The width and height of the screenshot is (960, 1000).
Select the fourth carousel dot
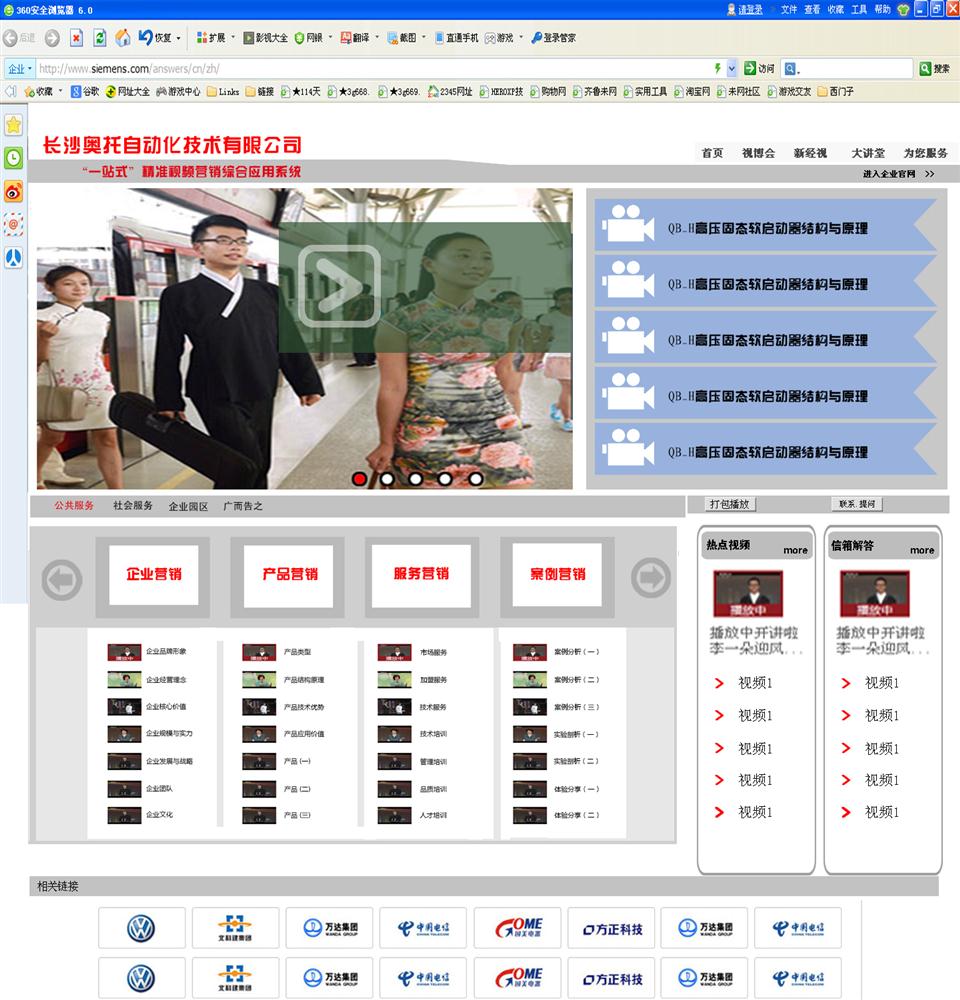(x=445, y=478)
